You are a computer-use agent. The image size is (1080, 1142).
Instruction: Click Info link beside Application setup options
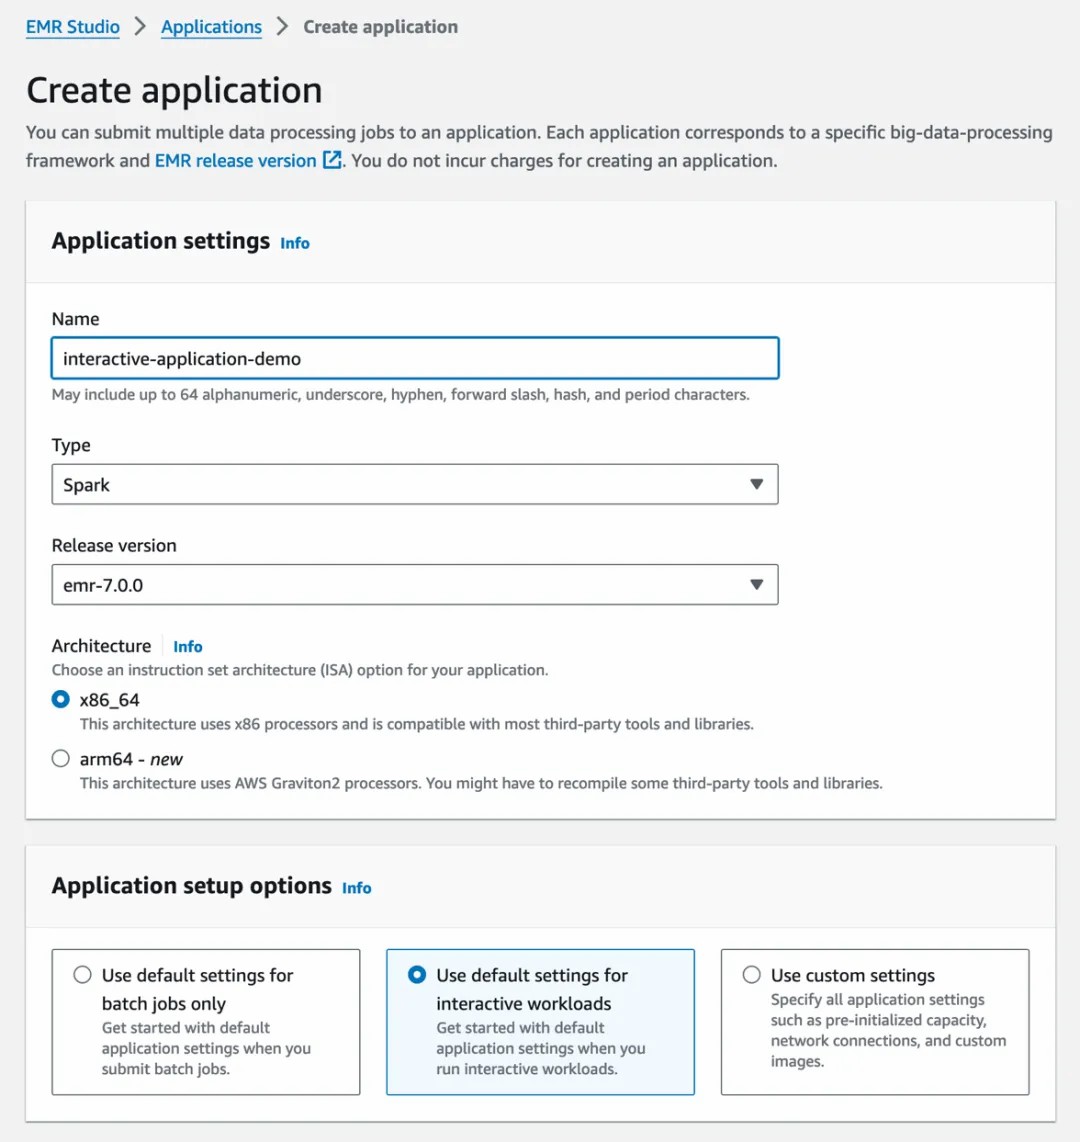357,888
